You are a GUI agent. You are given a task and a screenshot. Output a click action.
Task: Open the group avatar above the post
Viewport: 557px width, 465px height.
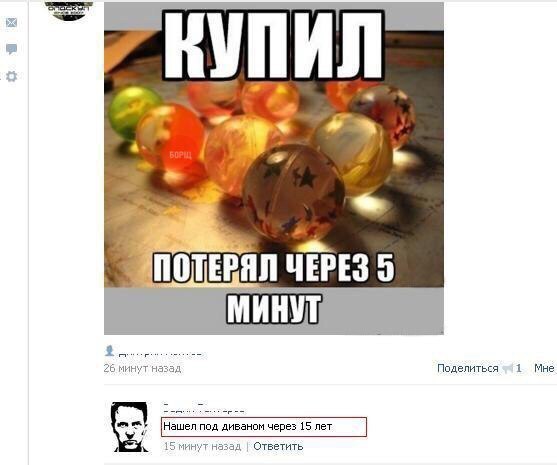(x=69, y=11)
